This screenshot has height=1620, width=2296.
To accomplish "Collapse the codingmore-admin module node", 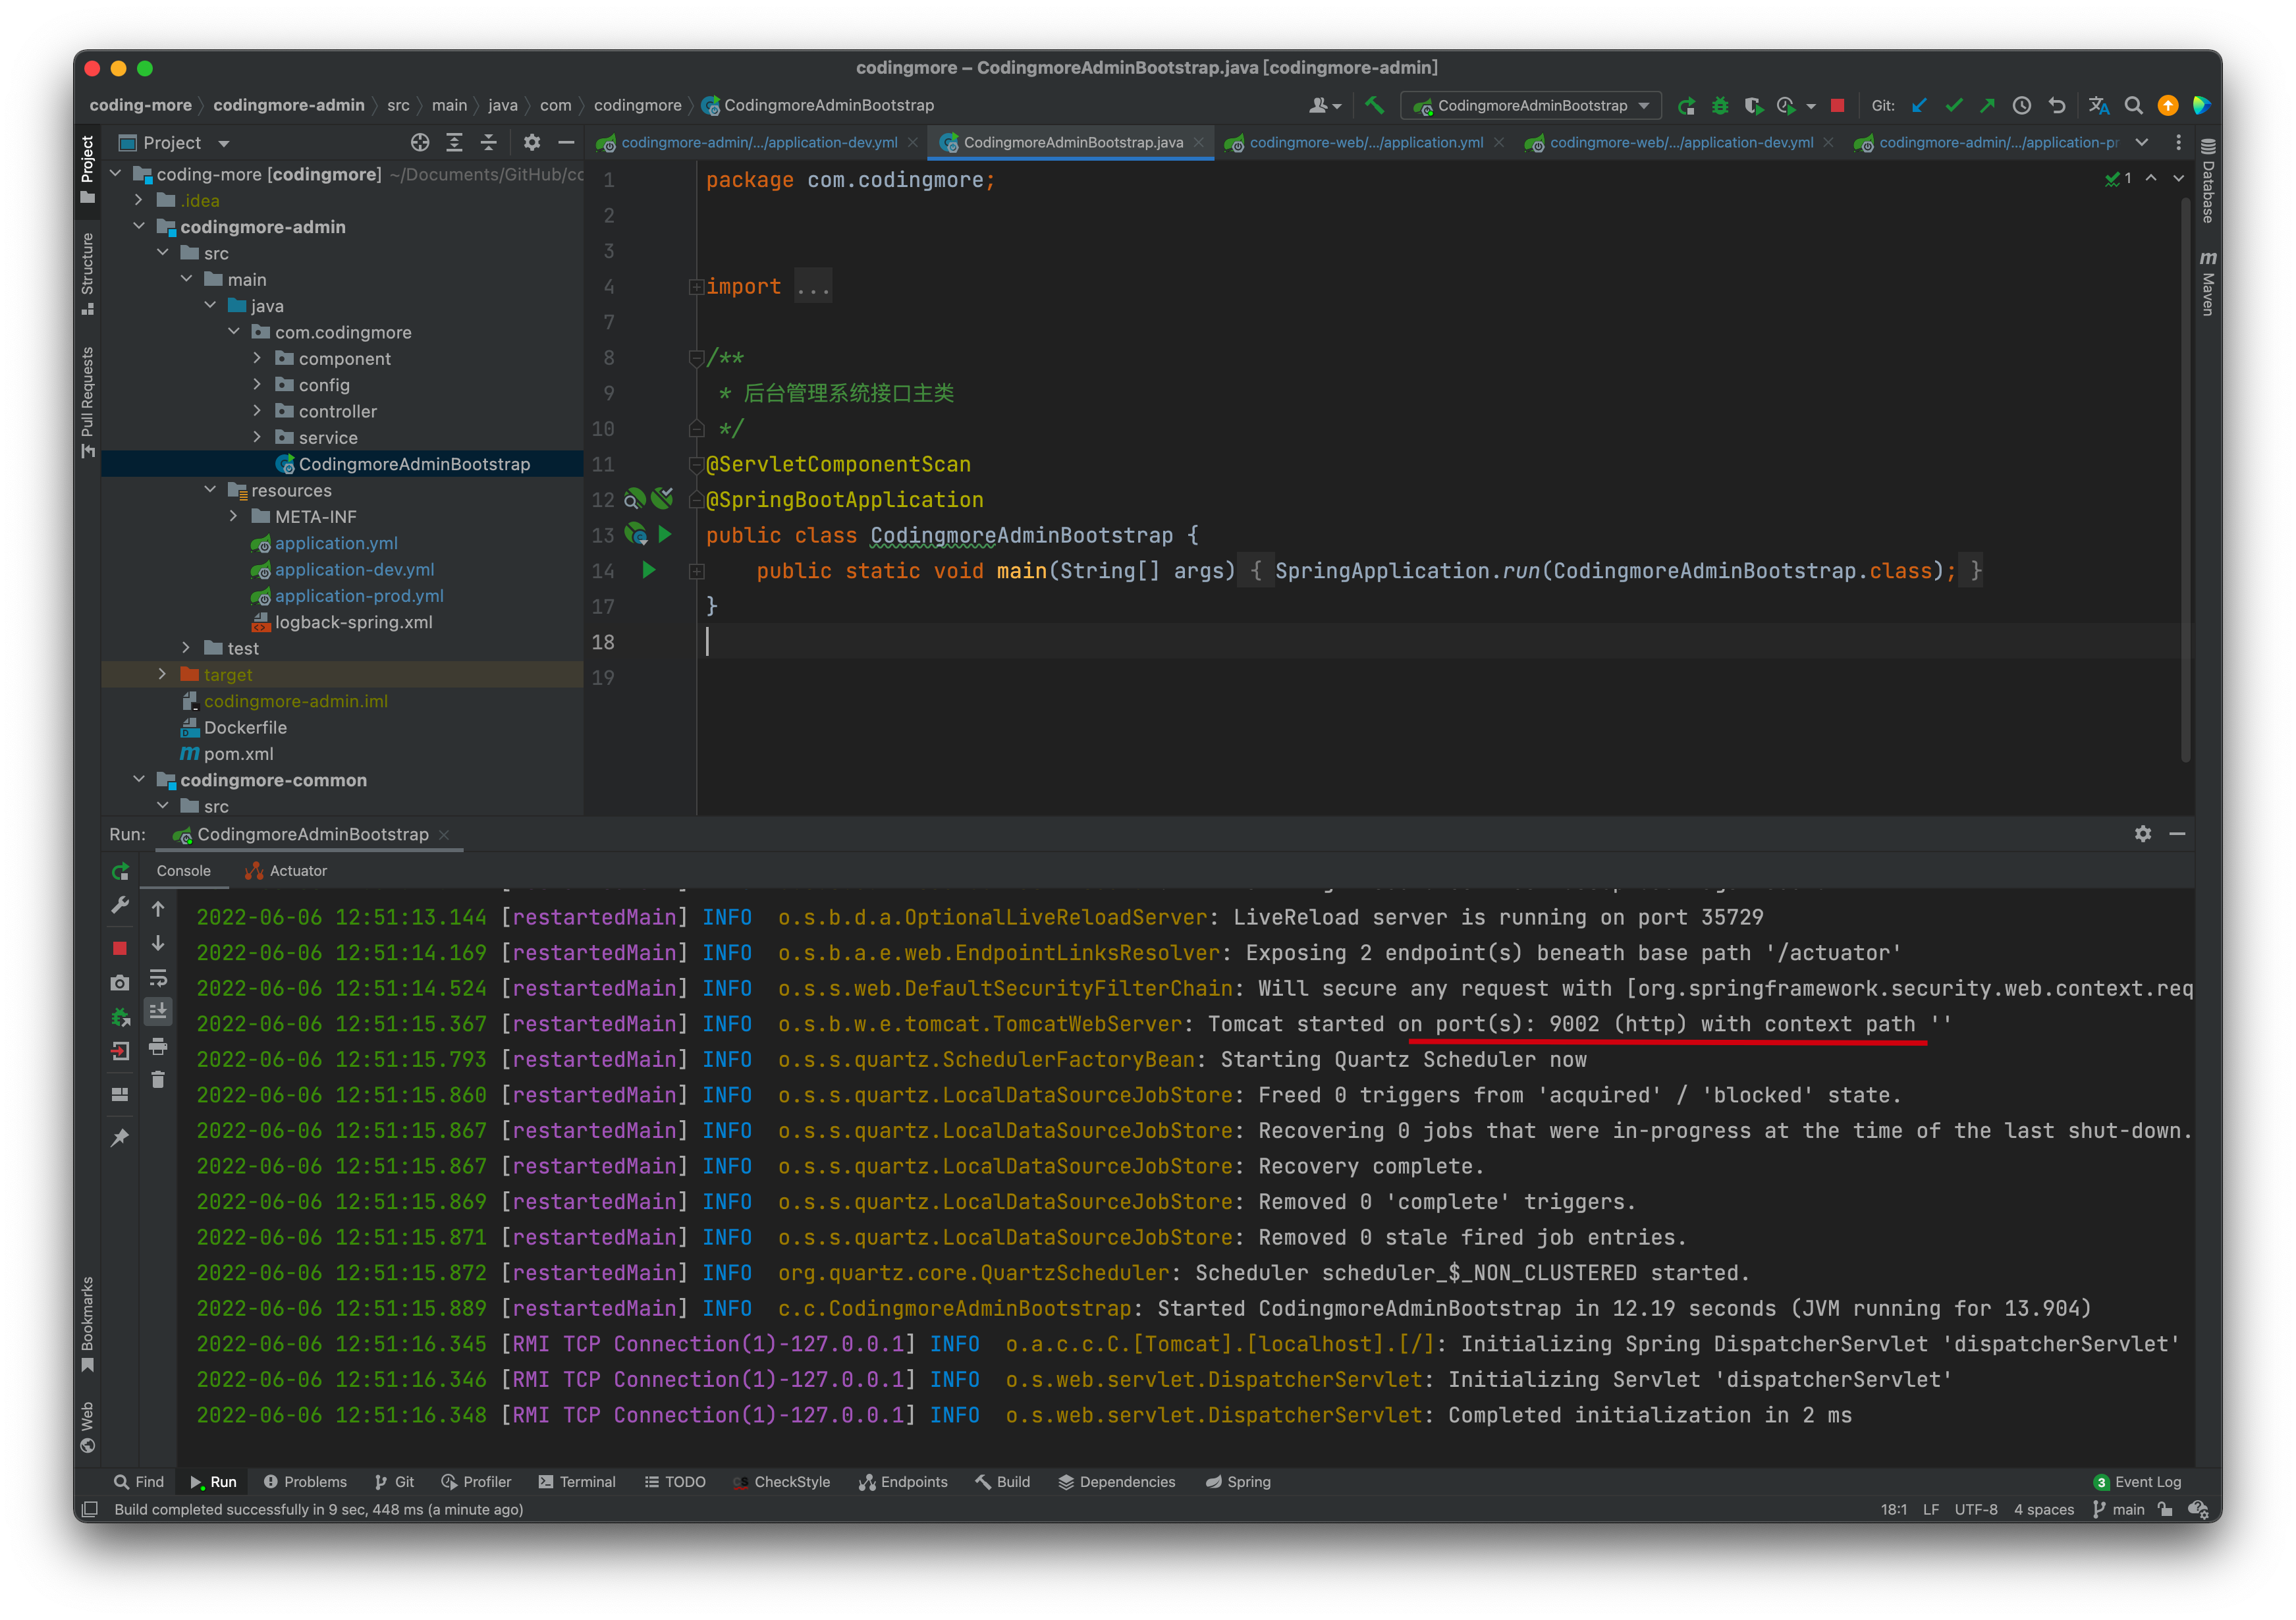I will tap(139, 227).
